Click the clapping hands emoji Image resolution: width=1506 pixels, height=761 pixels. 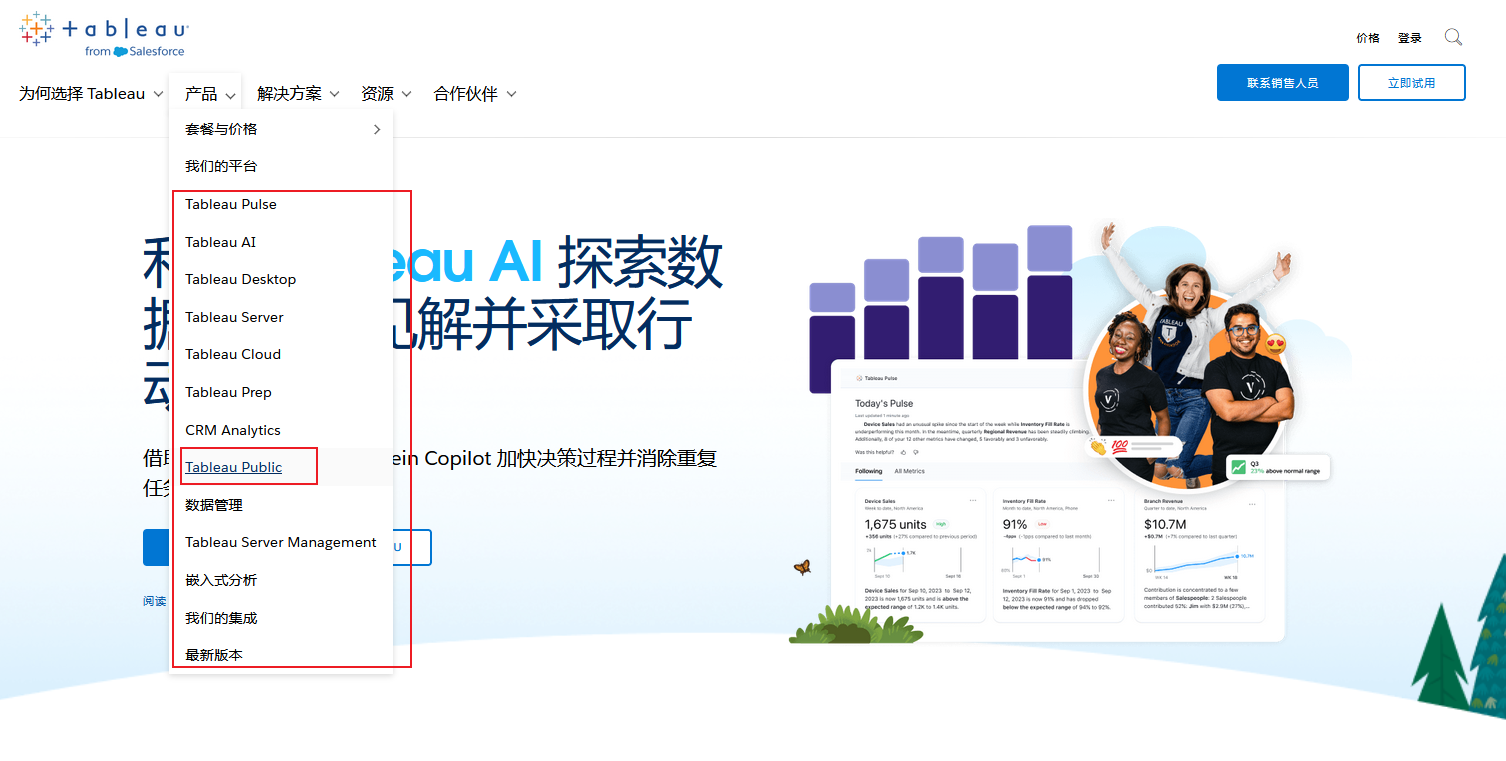point(1099,447)
